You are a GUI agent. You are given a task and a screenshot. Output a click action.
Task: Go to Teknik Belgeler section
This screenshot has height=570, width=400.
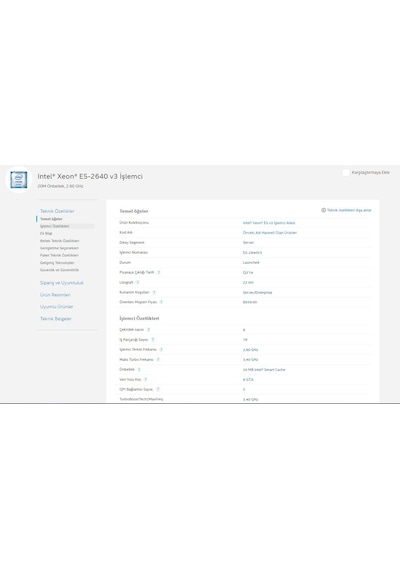coord(56,319)
